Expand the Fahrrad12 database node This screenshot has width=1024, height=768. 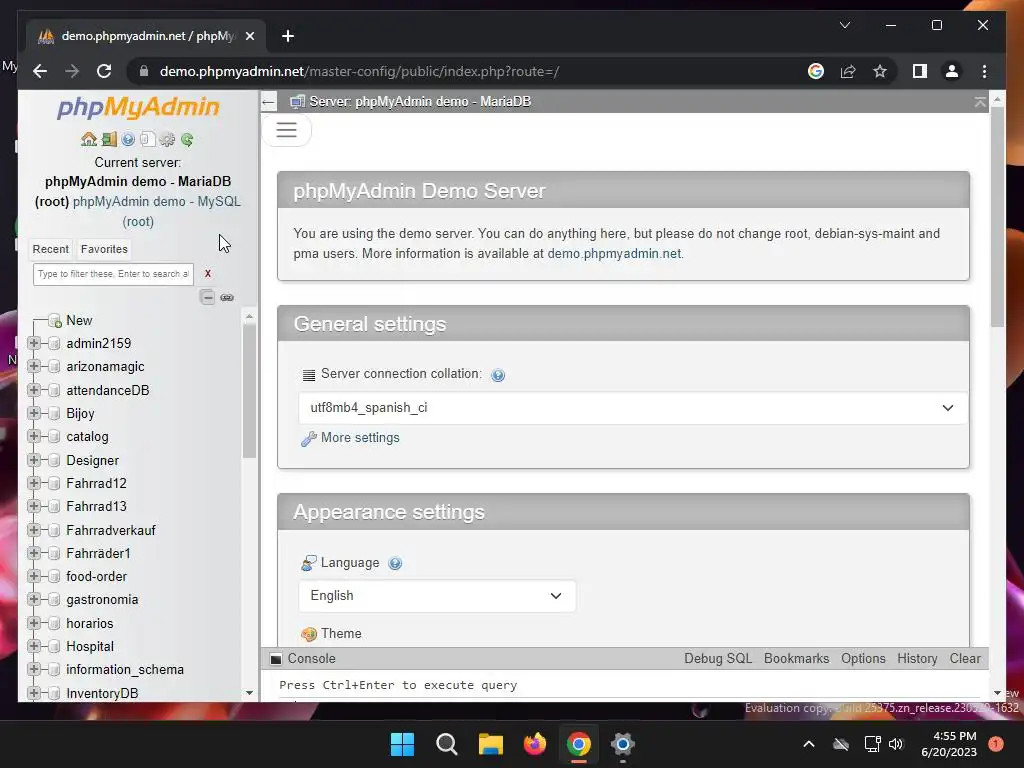click(x=34, y=483)
